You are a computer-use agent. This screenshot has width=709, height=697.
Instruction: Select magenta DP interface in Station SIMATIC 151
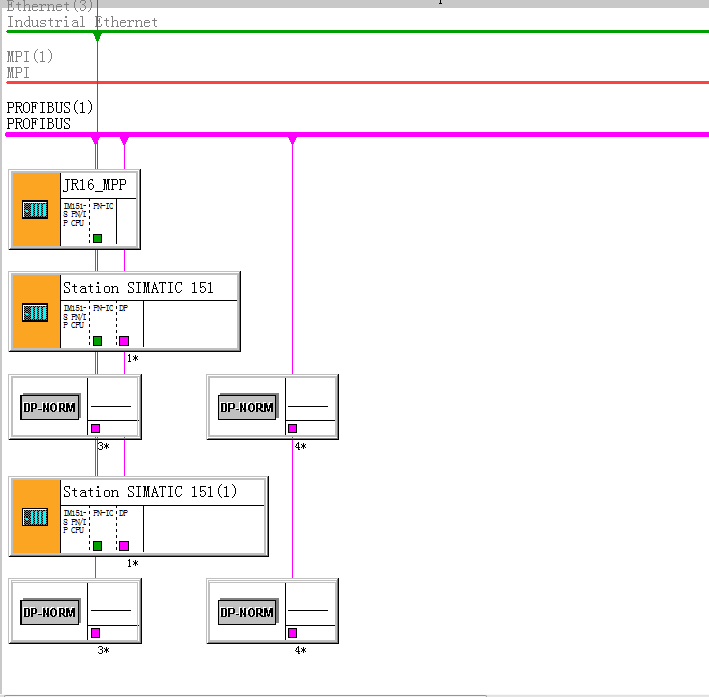pyautogui.click(x=124, y=341)
